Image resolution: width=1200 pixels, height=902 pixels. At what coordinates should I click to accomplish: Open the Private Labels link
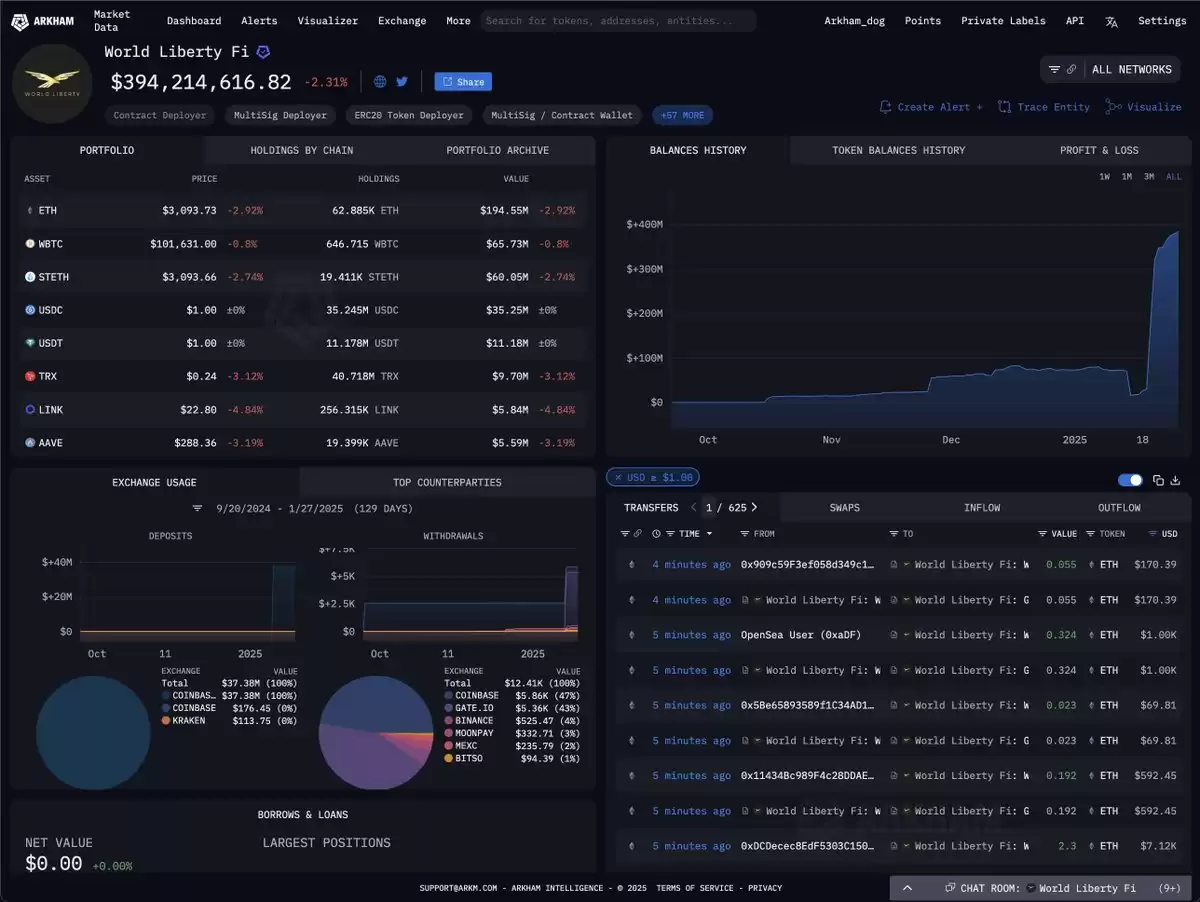1003,21
